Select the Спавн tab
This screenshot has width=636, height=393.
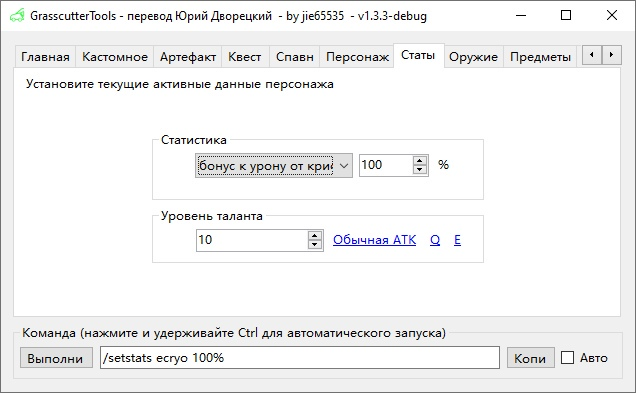(295, 57)
